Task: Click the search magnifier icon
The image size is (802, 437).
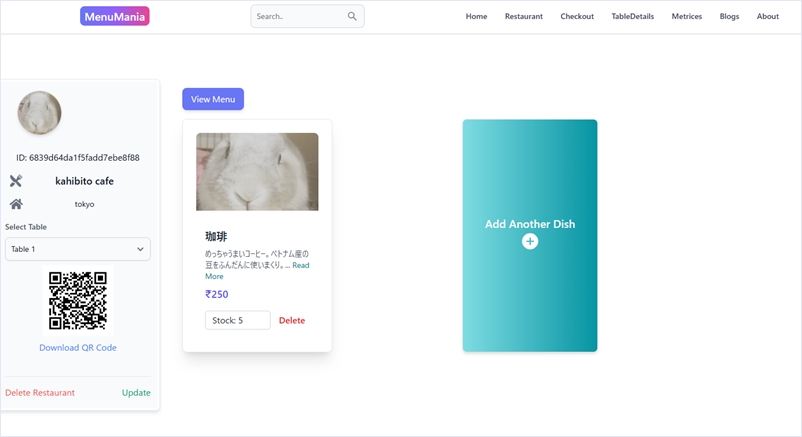Action: click(x=352, y=16)
